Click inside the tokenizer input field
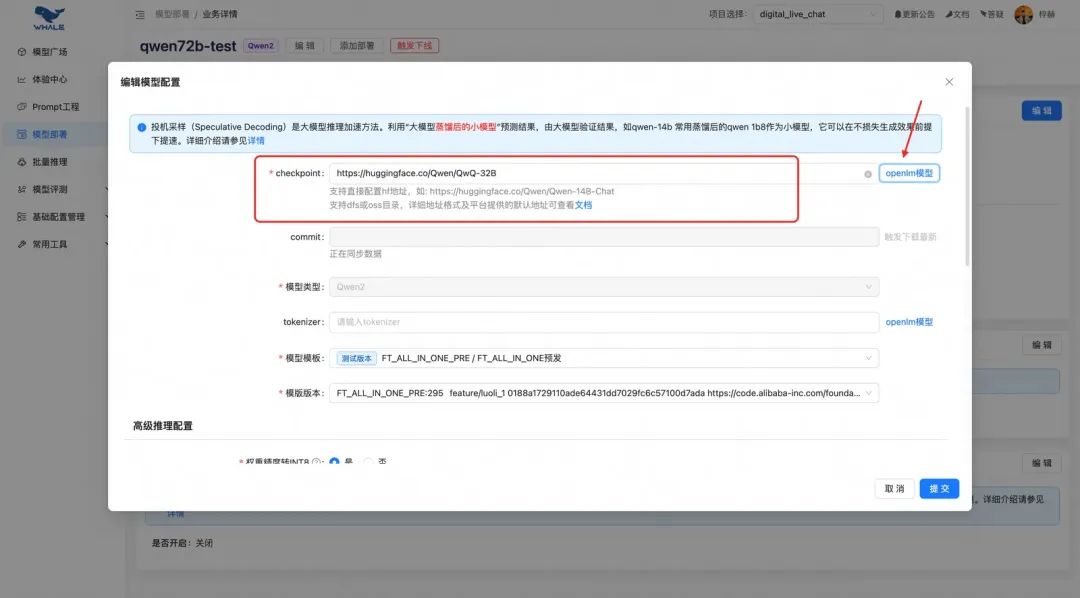The height and width of the screenshot is (598, 1080). coord(600,322)
